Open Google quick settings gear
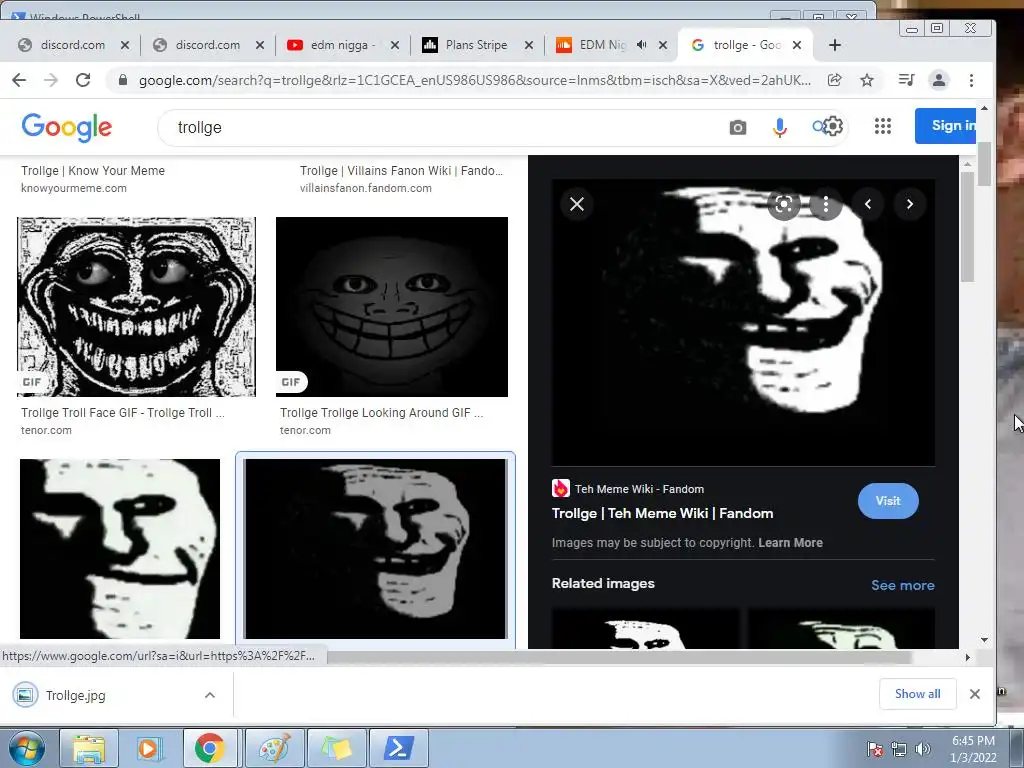 pos(833,126)
